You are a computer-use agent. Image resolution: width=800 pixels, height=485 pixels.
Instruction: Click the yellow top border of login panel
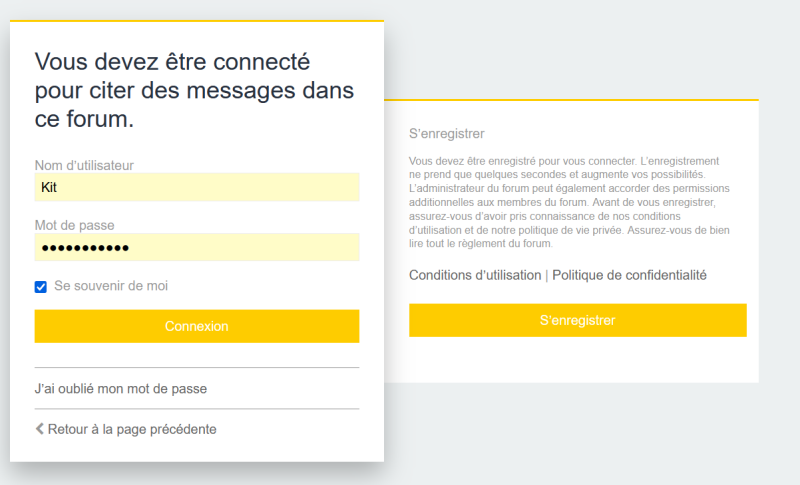tap(197, 20)
